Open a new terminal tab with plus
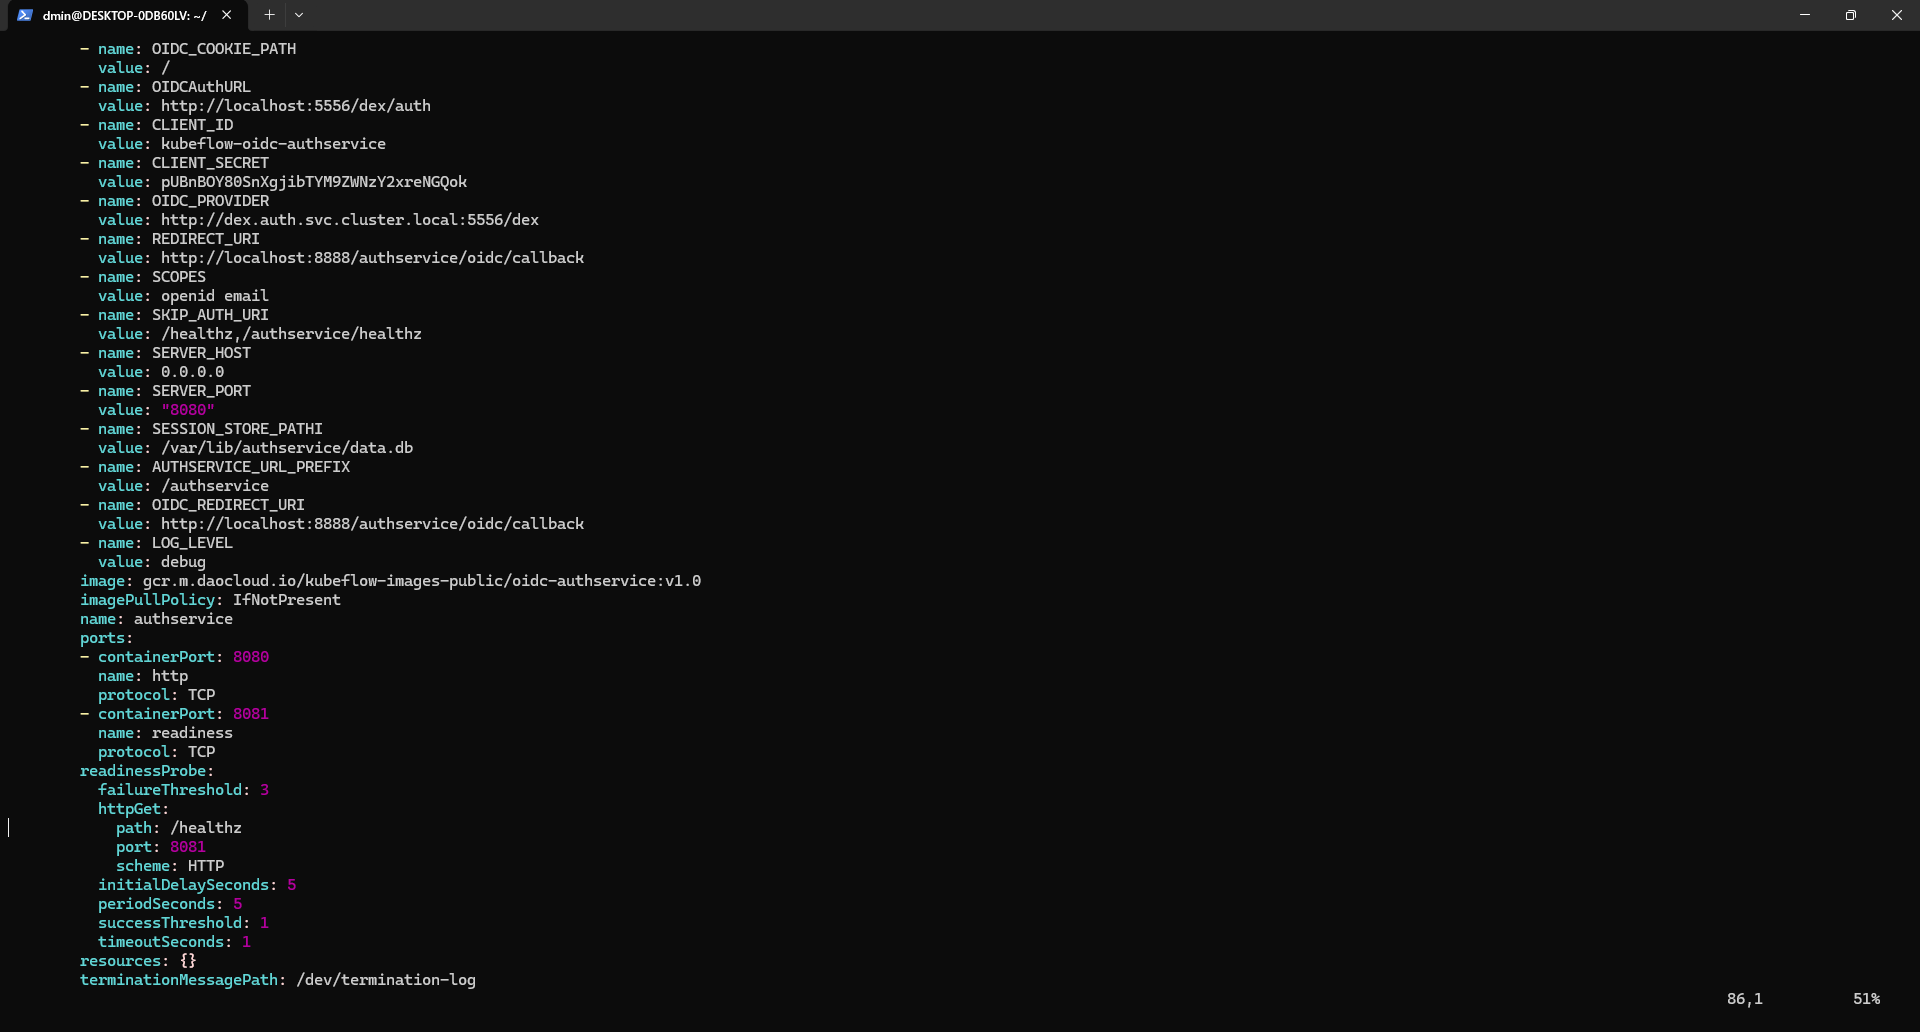The width and height of the screenshot is (1920, 1032). [x=269, y=15]
